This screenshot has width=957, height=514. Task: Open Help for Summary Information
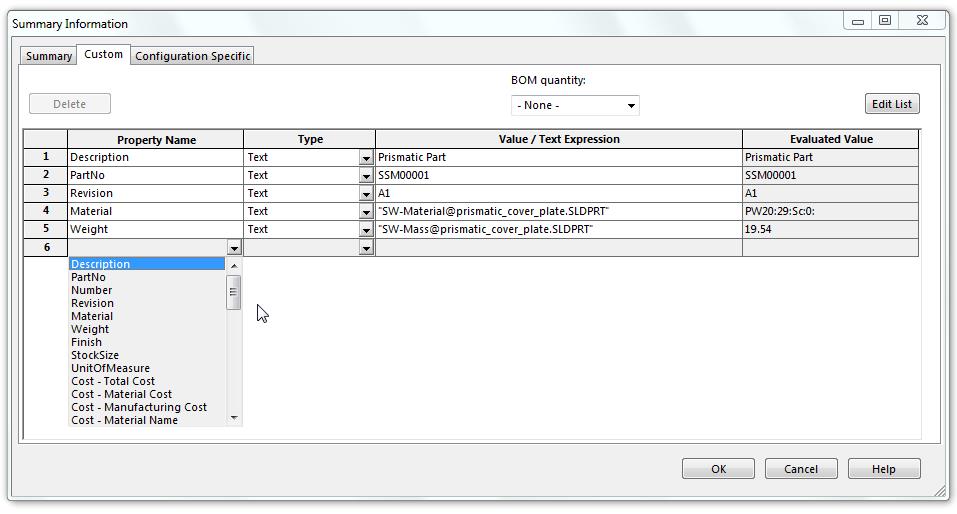(883, 469)
